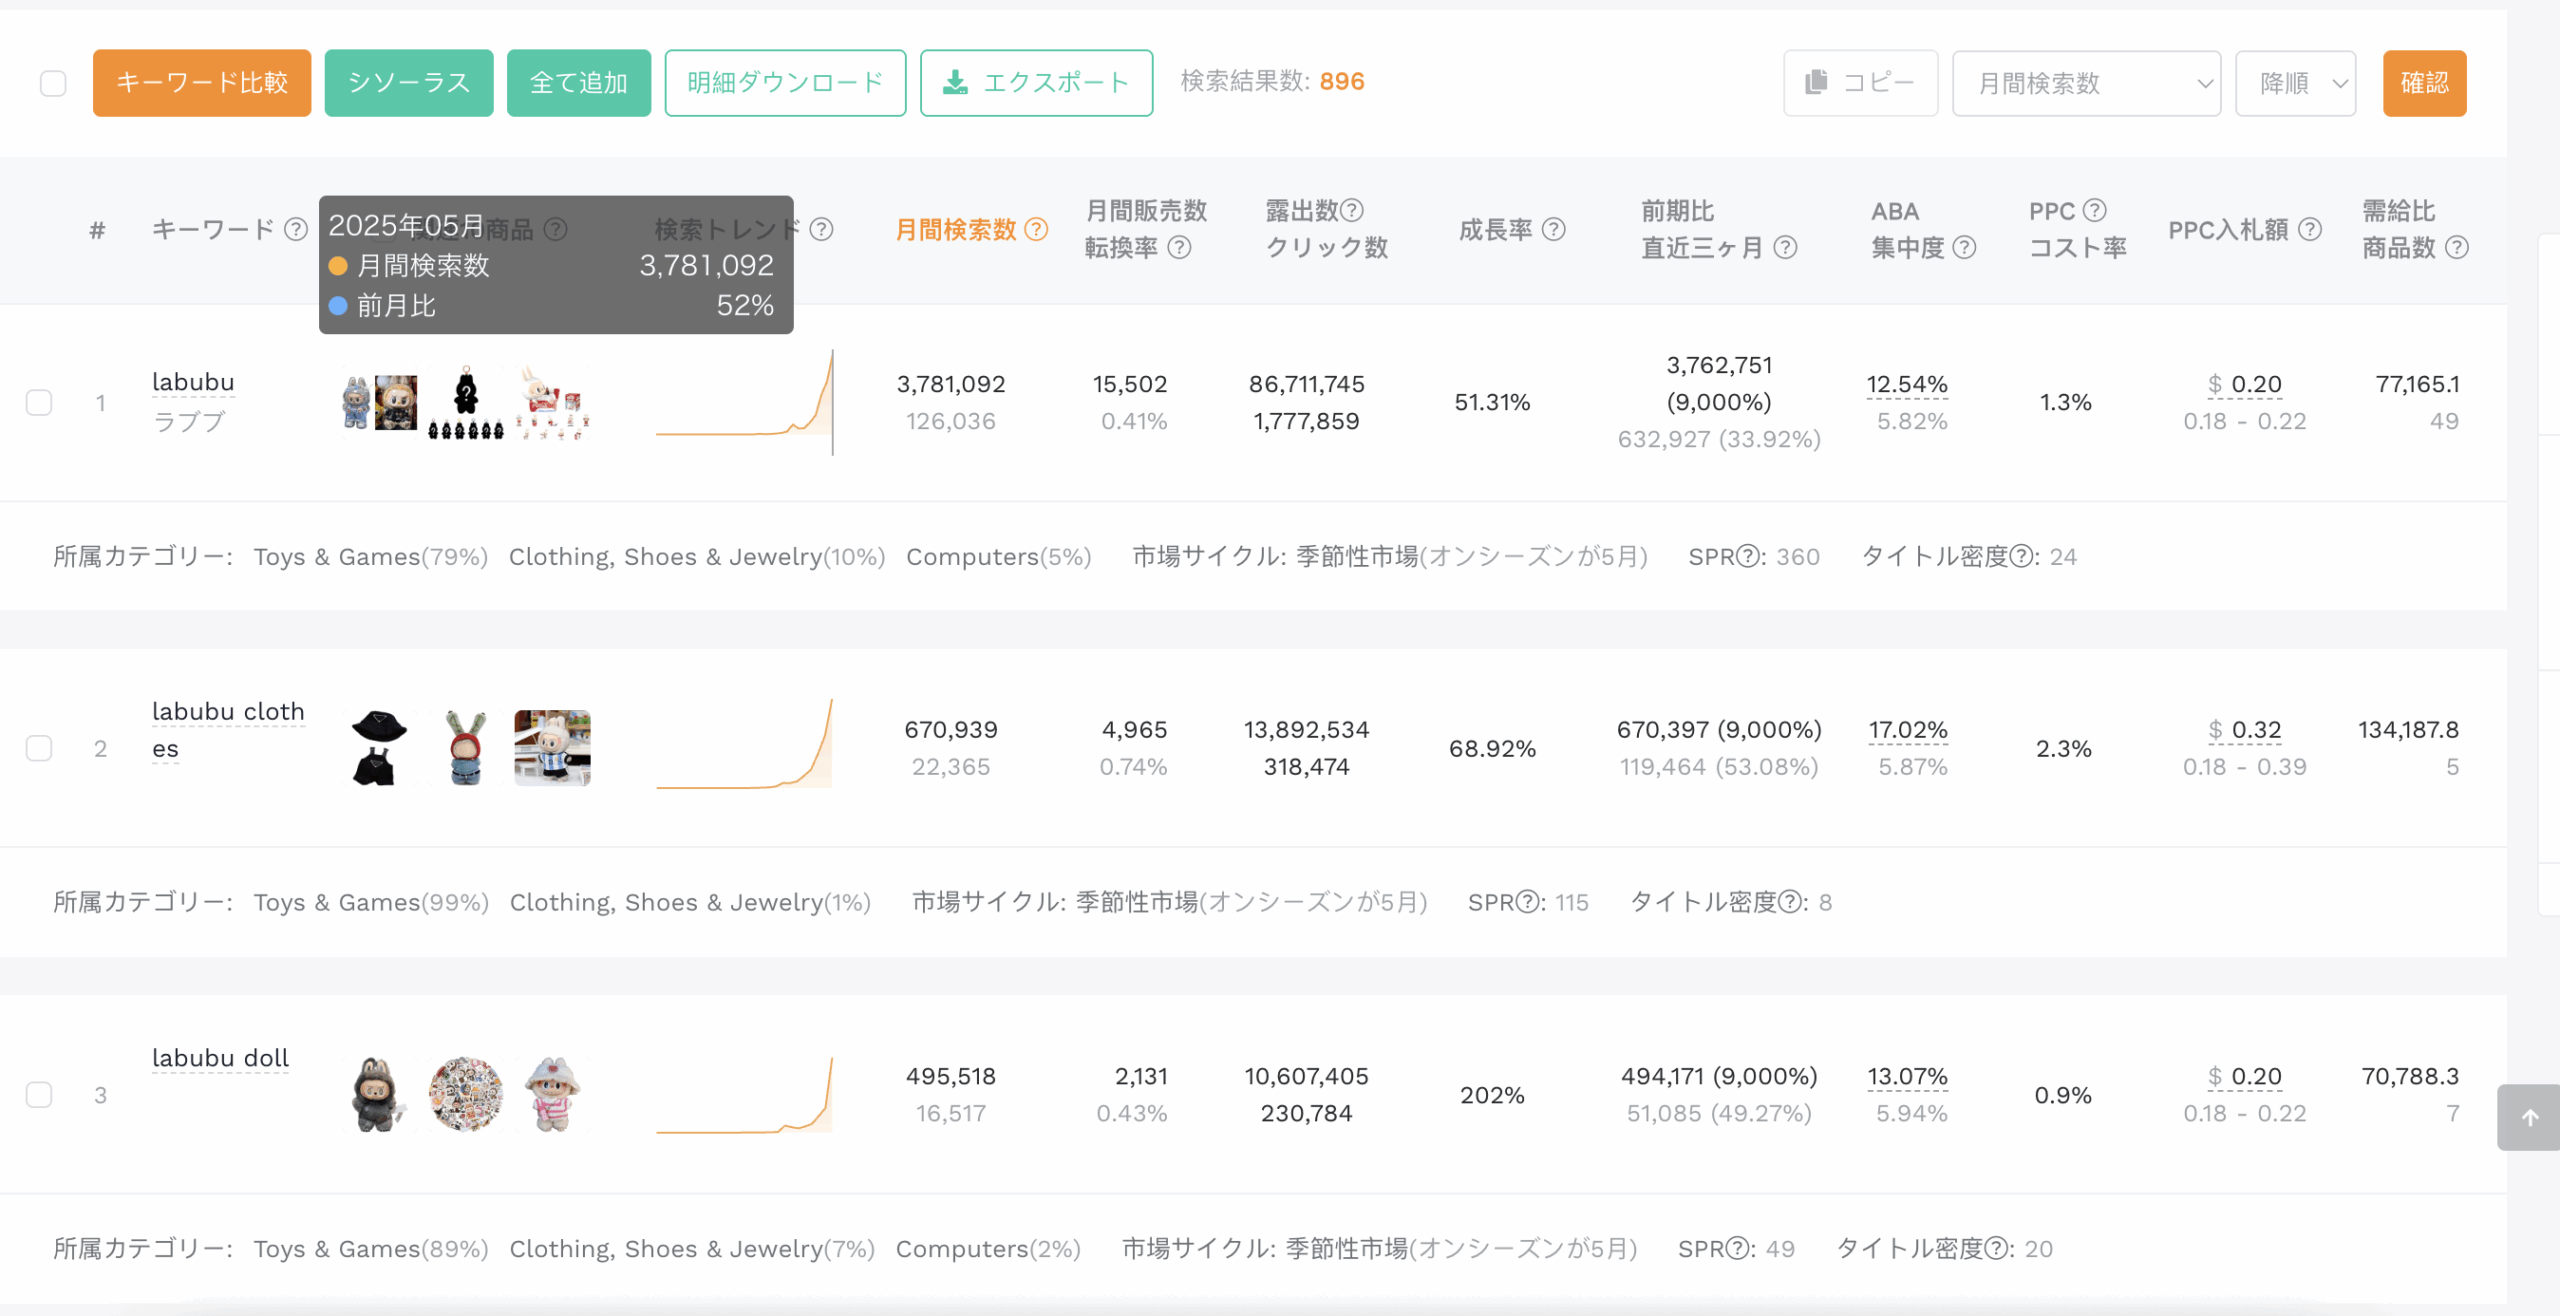
Task: Open the labubu keyword link
Action: [193, 383]
